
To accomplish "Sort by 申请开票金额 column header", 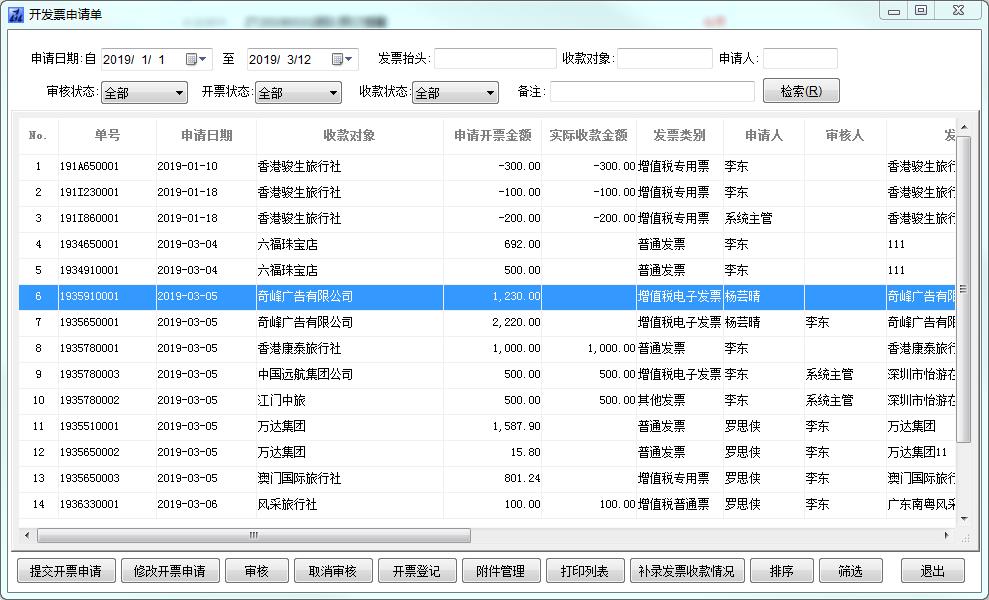I will (x=492, y=136).
